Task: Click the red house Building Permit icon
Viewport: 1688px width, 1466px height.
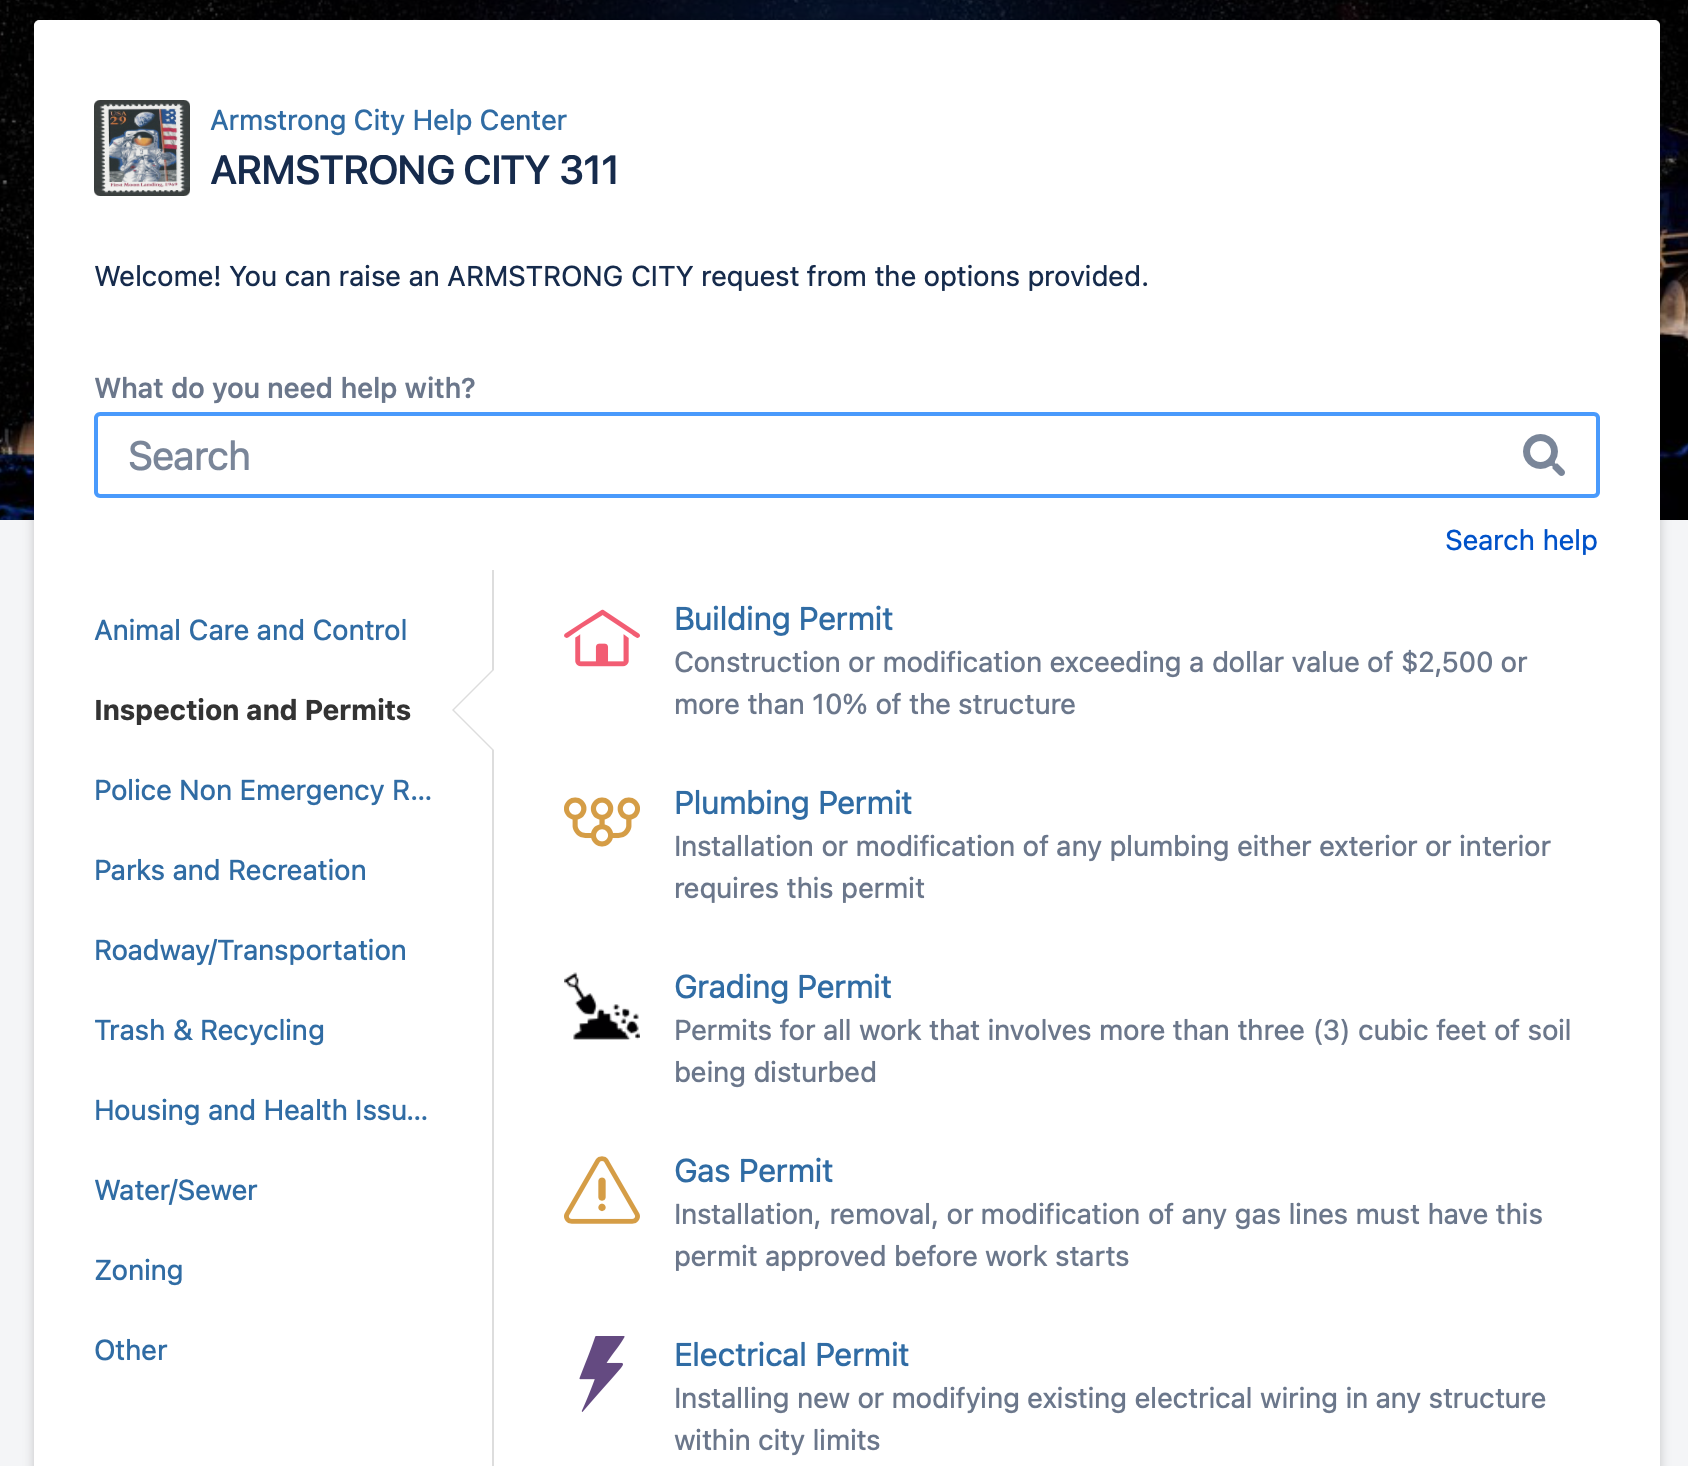Action: [601, 638]
